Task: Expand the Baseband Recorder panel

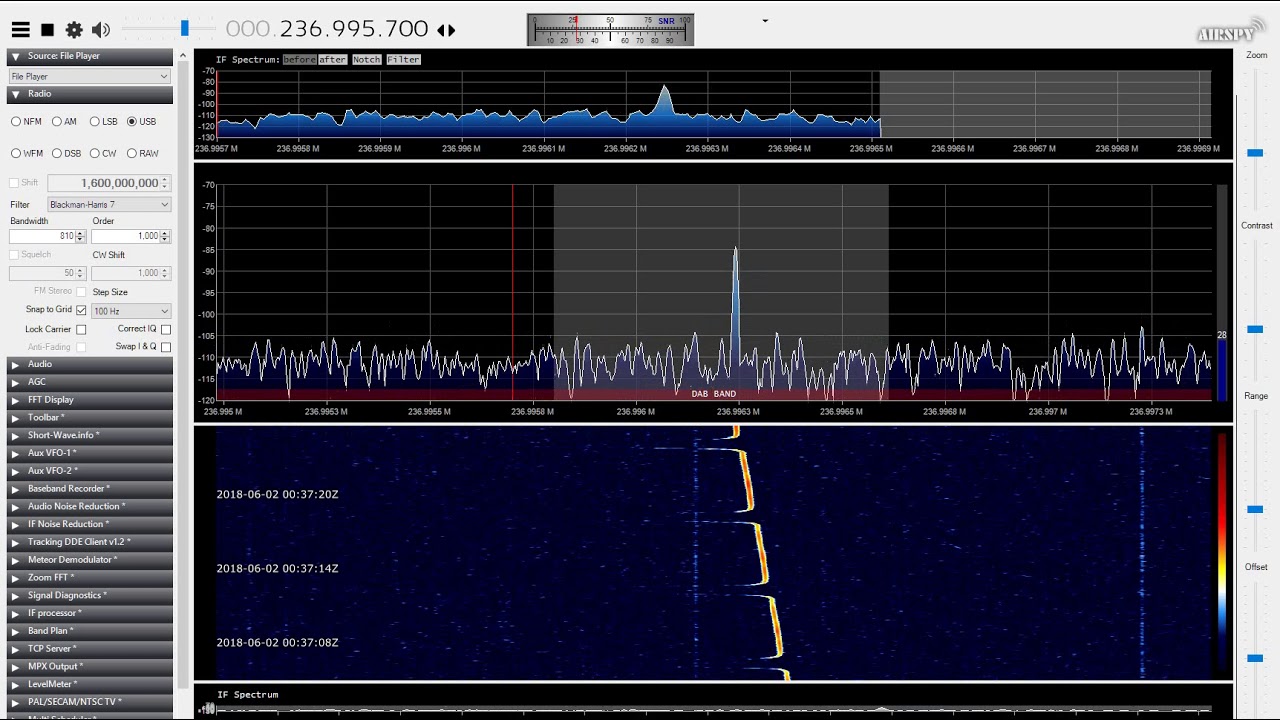Action: (x=90, y=489)
